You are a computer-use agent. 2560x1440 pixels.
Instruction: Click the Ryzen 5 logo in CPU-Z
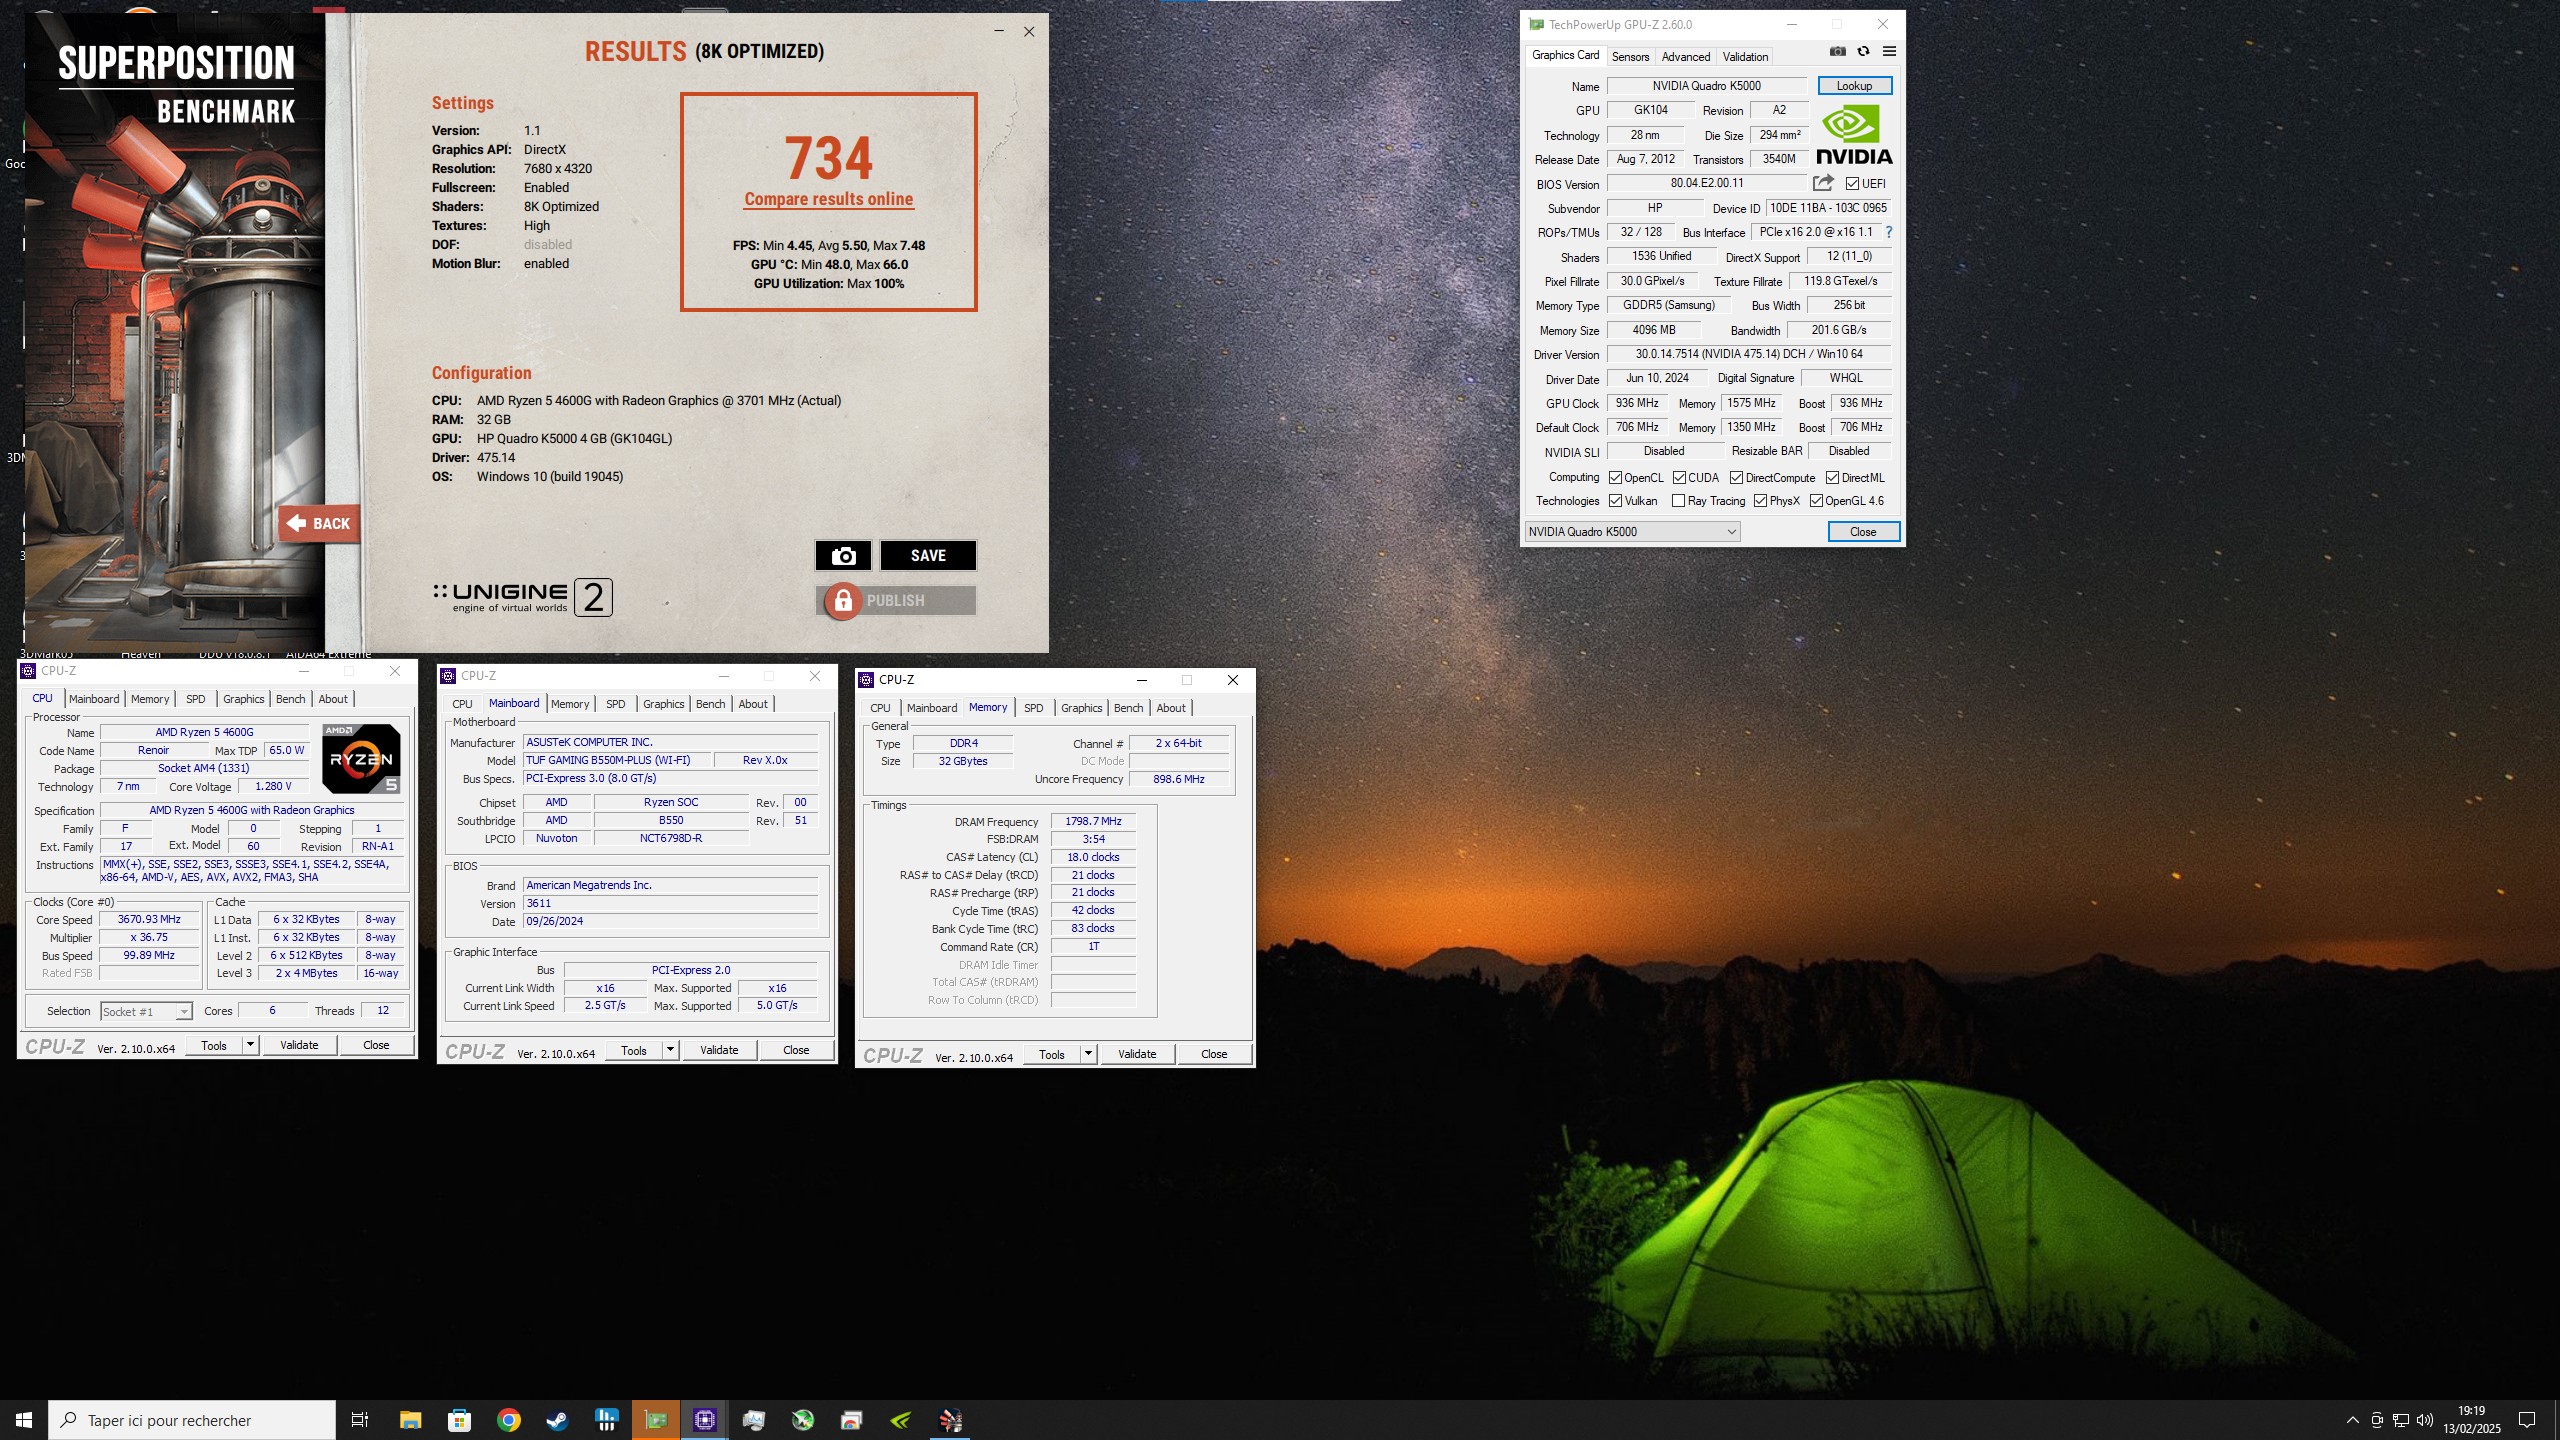pyautogui.click(x=361, y=758)
